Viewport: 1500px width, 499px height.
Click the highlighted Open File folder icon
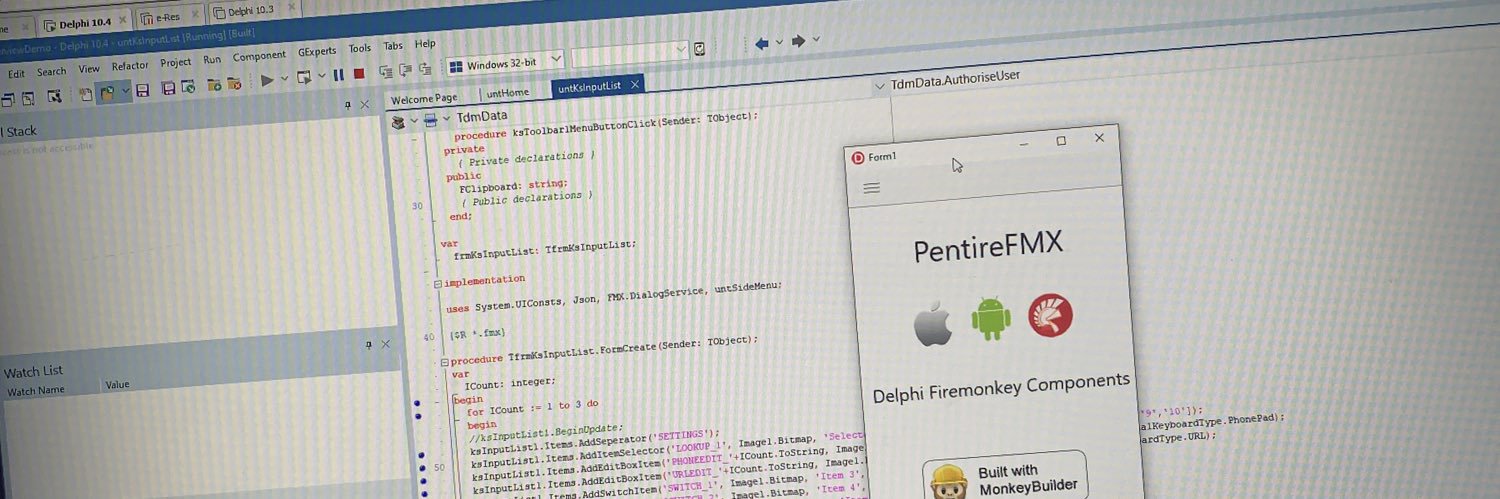tap(107, 92)
